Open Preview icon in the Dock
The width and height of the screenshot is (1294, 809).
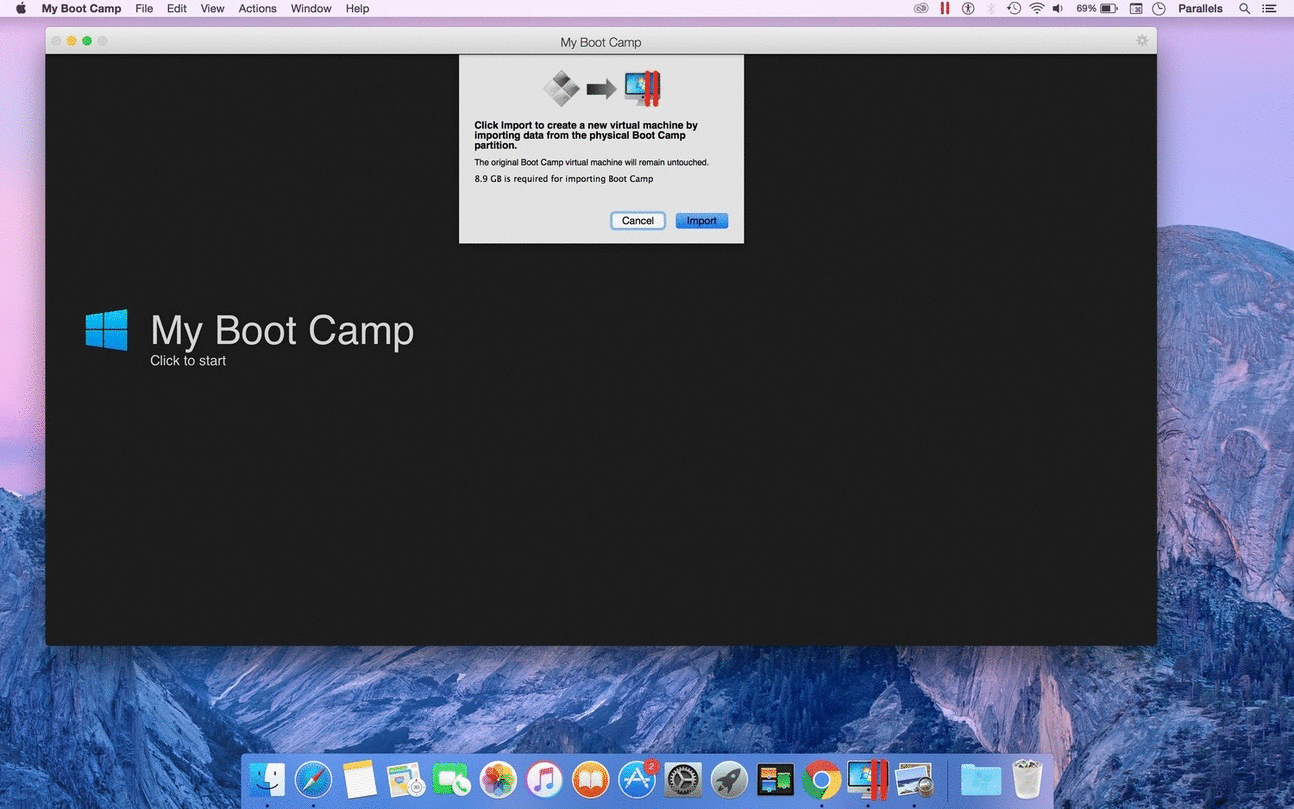click(914, 780)
